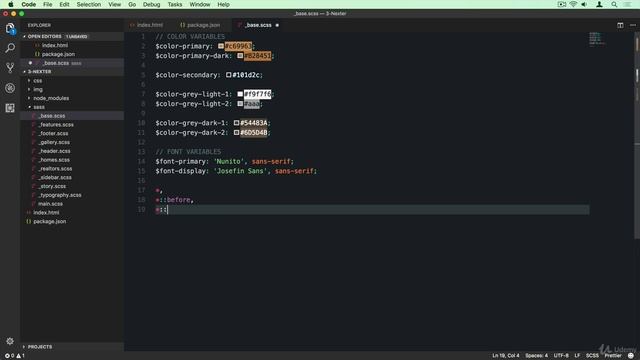640x360 pixels.
Task: Split the editor to the side
Action: (x=620, y=25)
